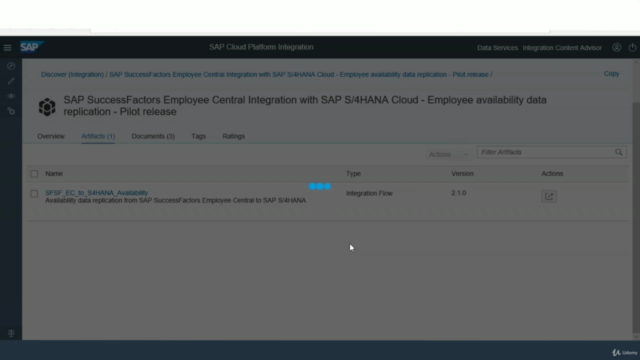Image resolution: width=640 pixels, height=360 pixels.
Task: Click the Type column header
Action: pos(353,173)
